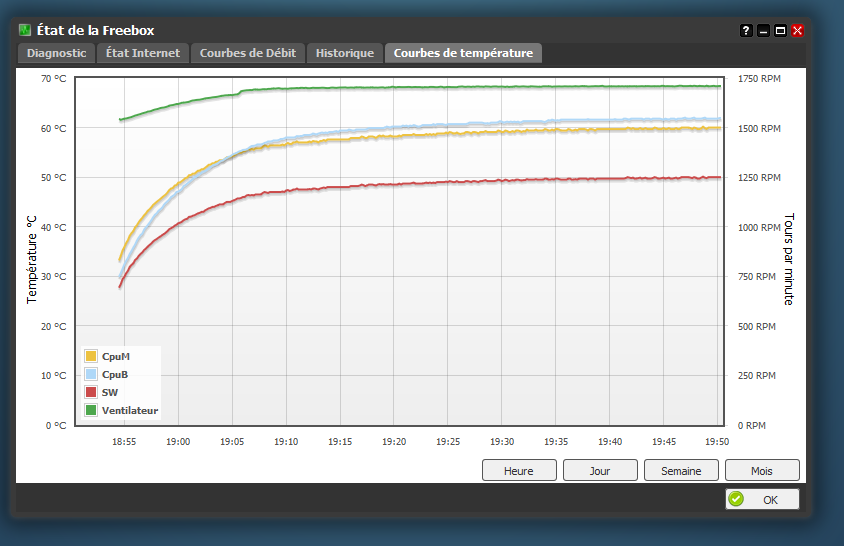This screenshot has height=546, width=844.
Task: Click the green Freebox status icon in title bar
Action: pyautogui.click(x=25, y=30)
